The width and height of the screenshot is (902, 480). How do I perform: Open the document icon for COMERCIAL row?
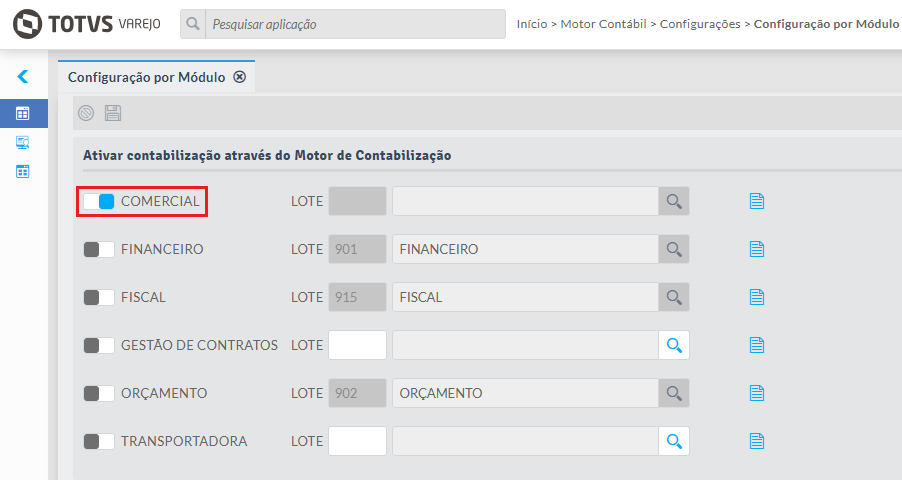pyautogui.click(x=757, y=201)
